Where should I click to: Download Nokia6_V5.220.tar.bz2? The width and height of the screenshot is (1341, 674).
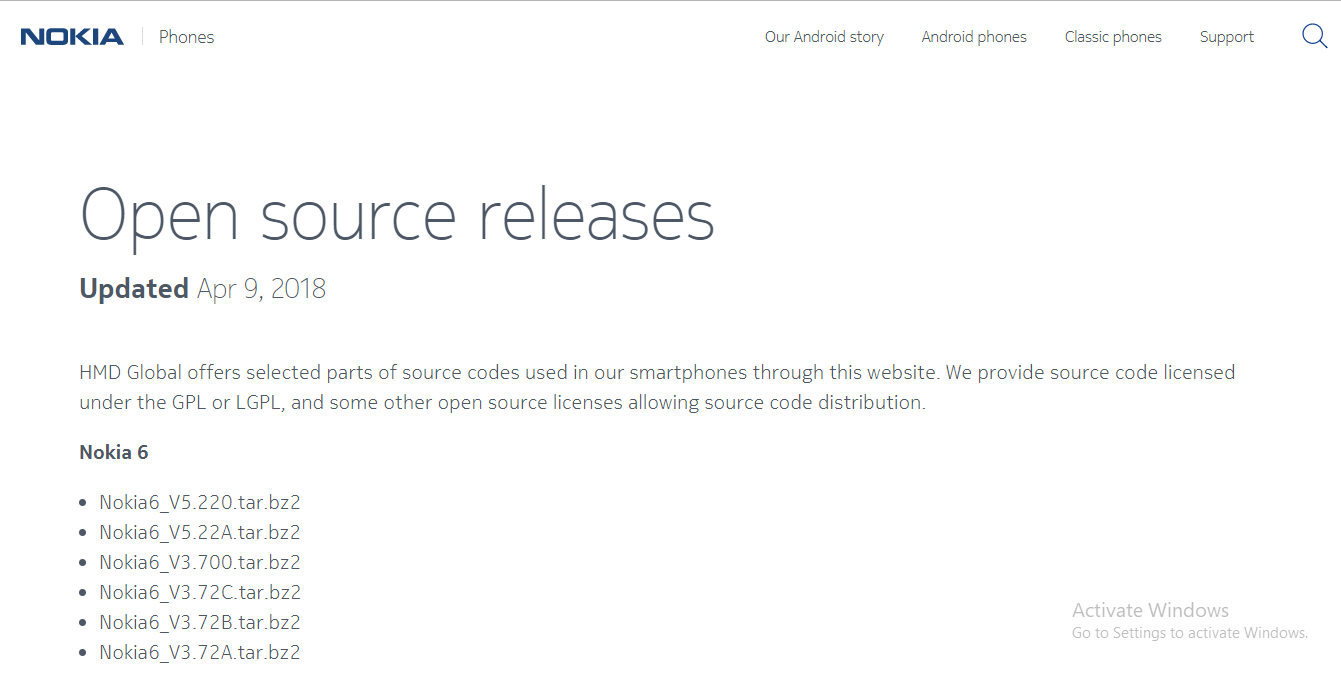(200, 502)
